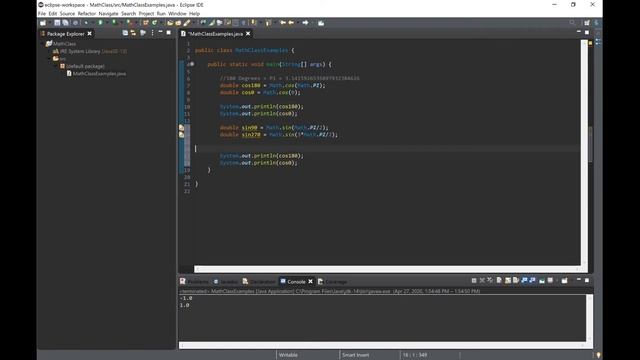The image size is (640, 360).
Task: Click the Writable status bar entry
Action: click(288, 355)
